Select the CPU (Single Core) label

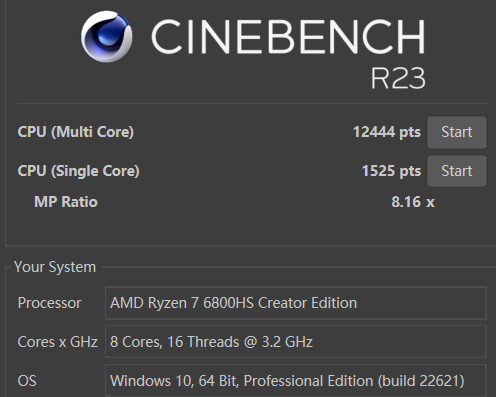point(78,171)
